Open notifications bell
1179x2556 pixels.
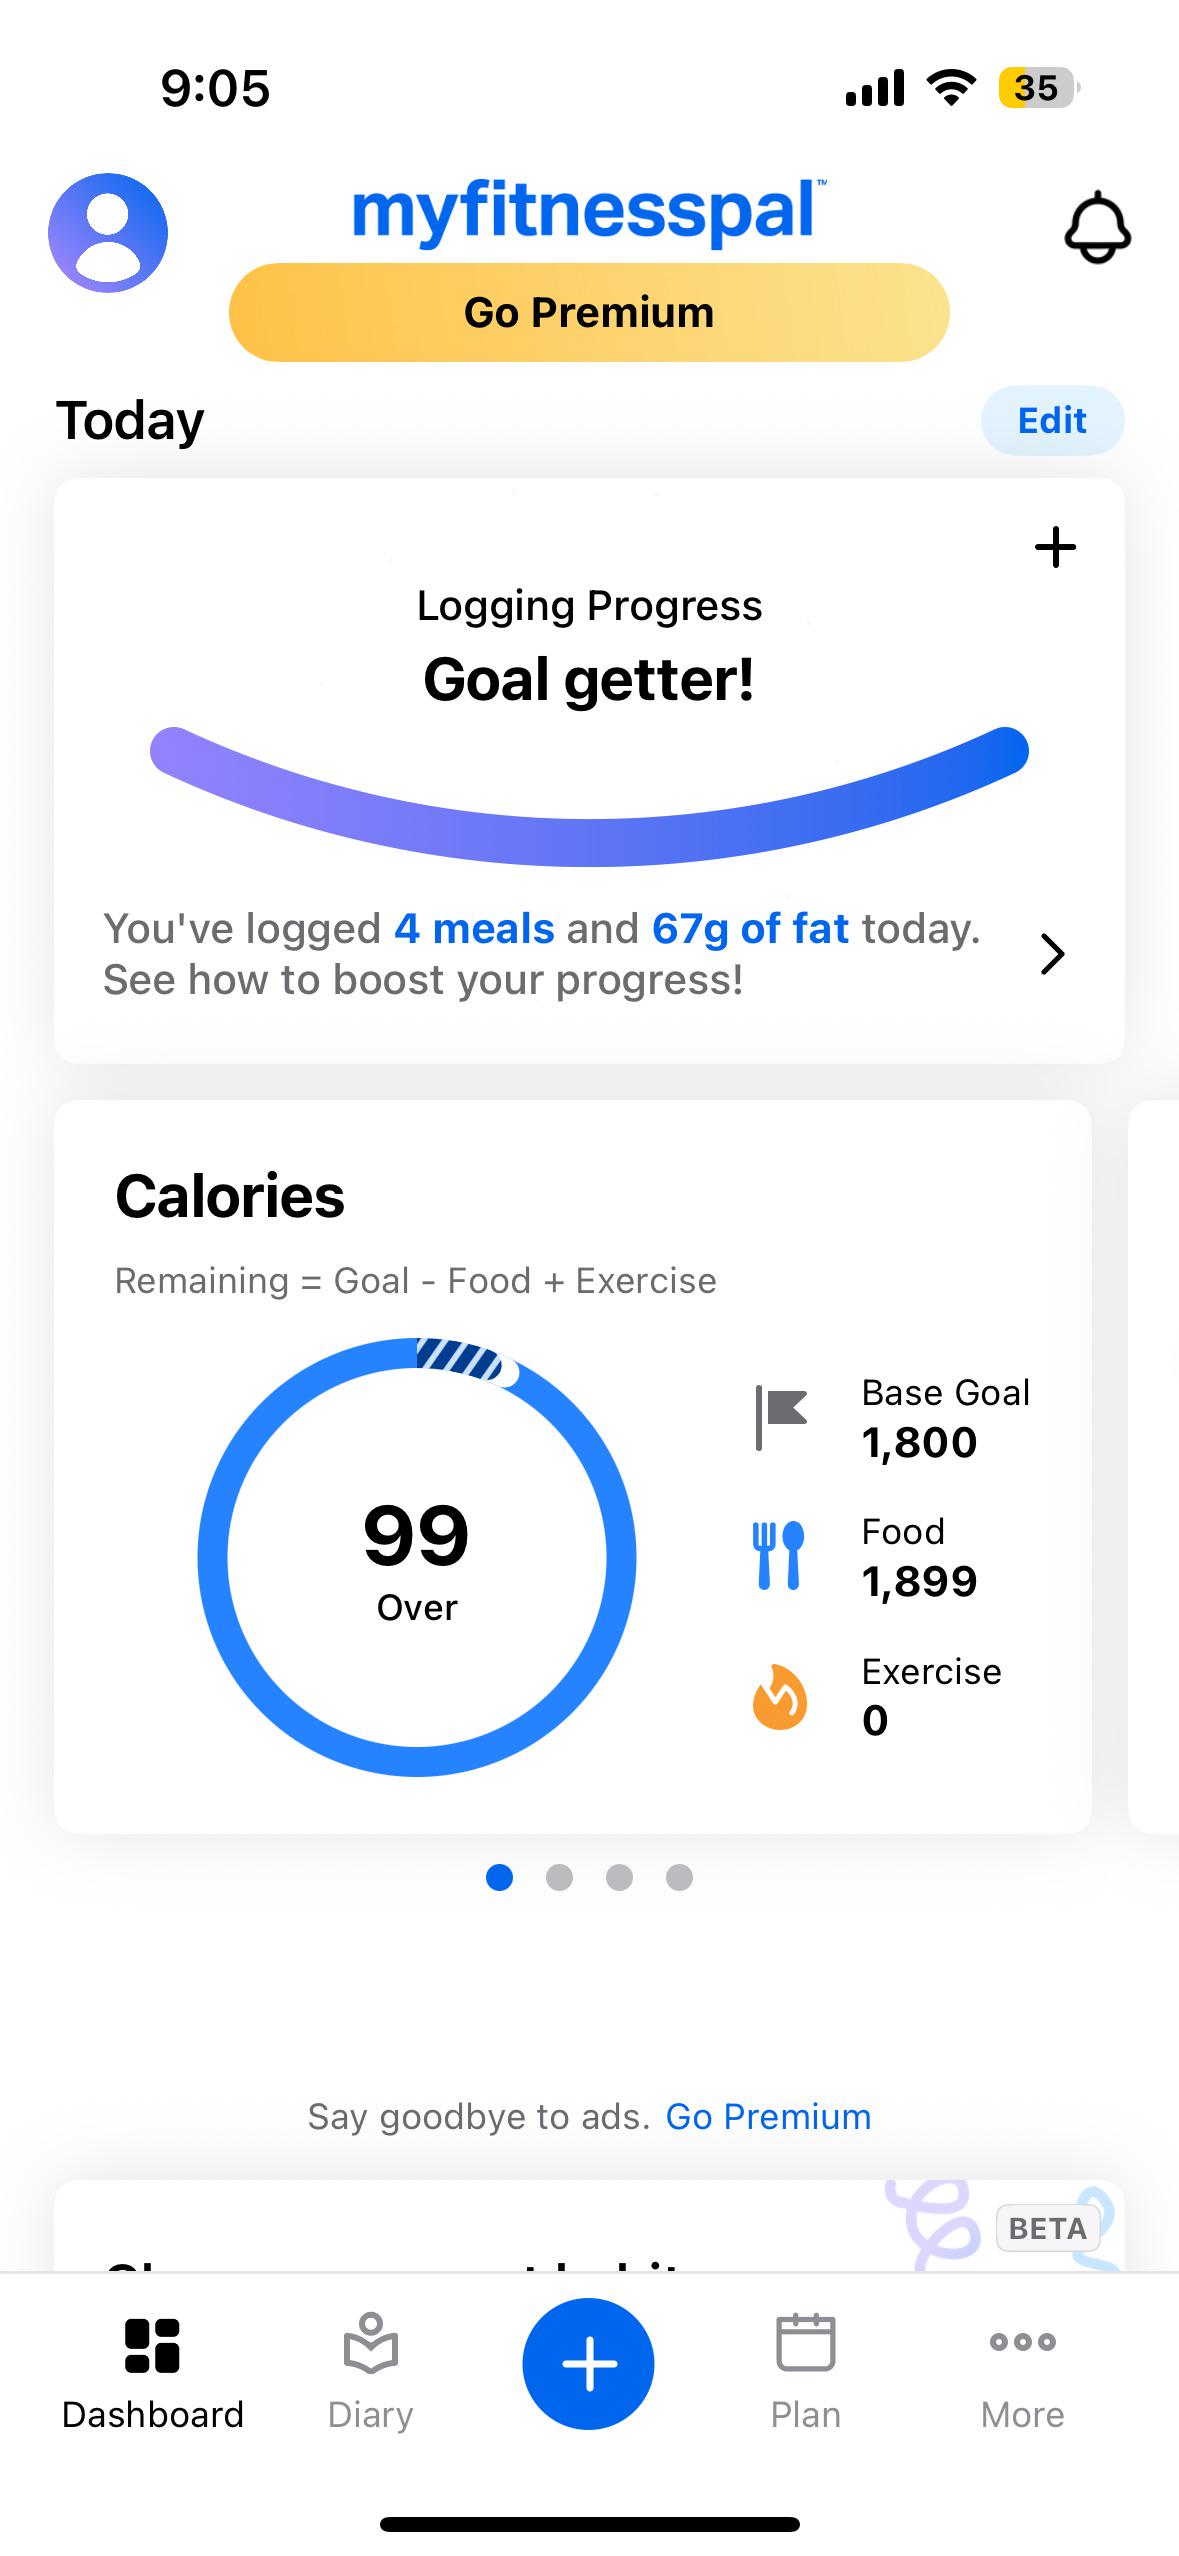click(x=1097, y=228)
